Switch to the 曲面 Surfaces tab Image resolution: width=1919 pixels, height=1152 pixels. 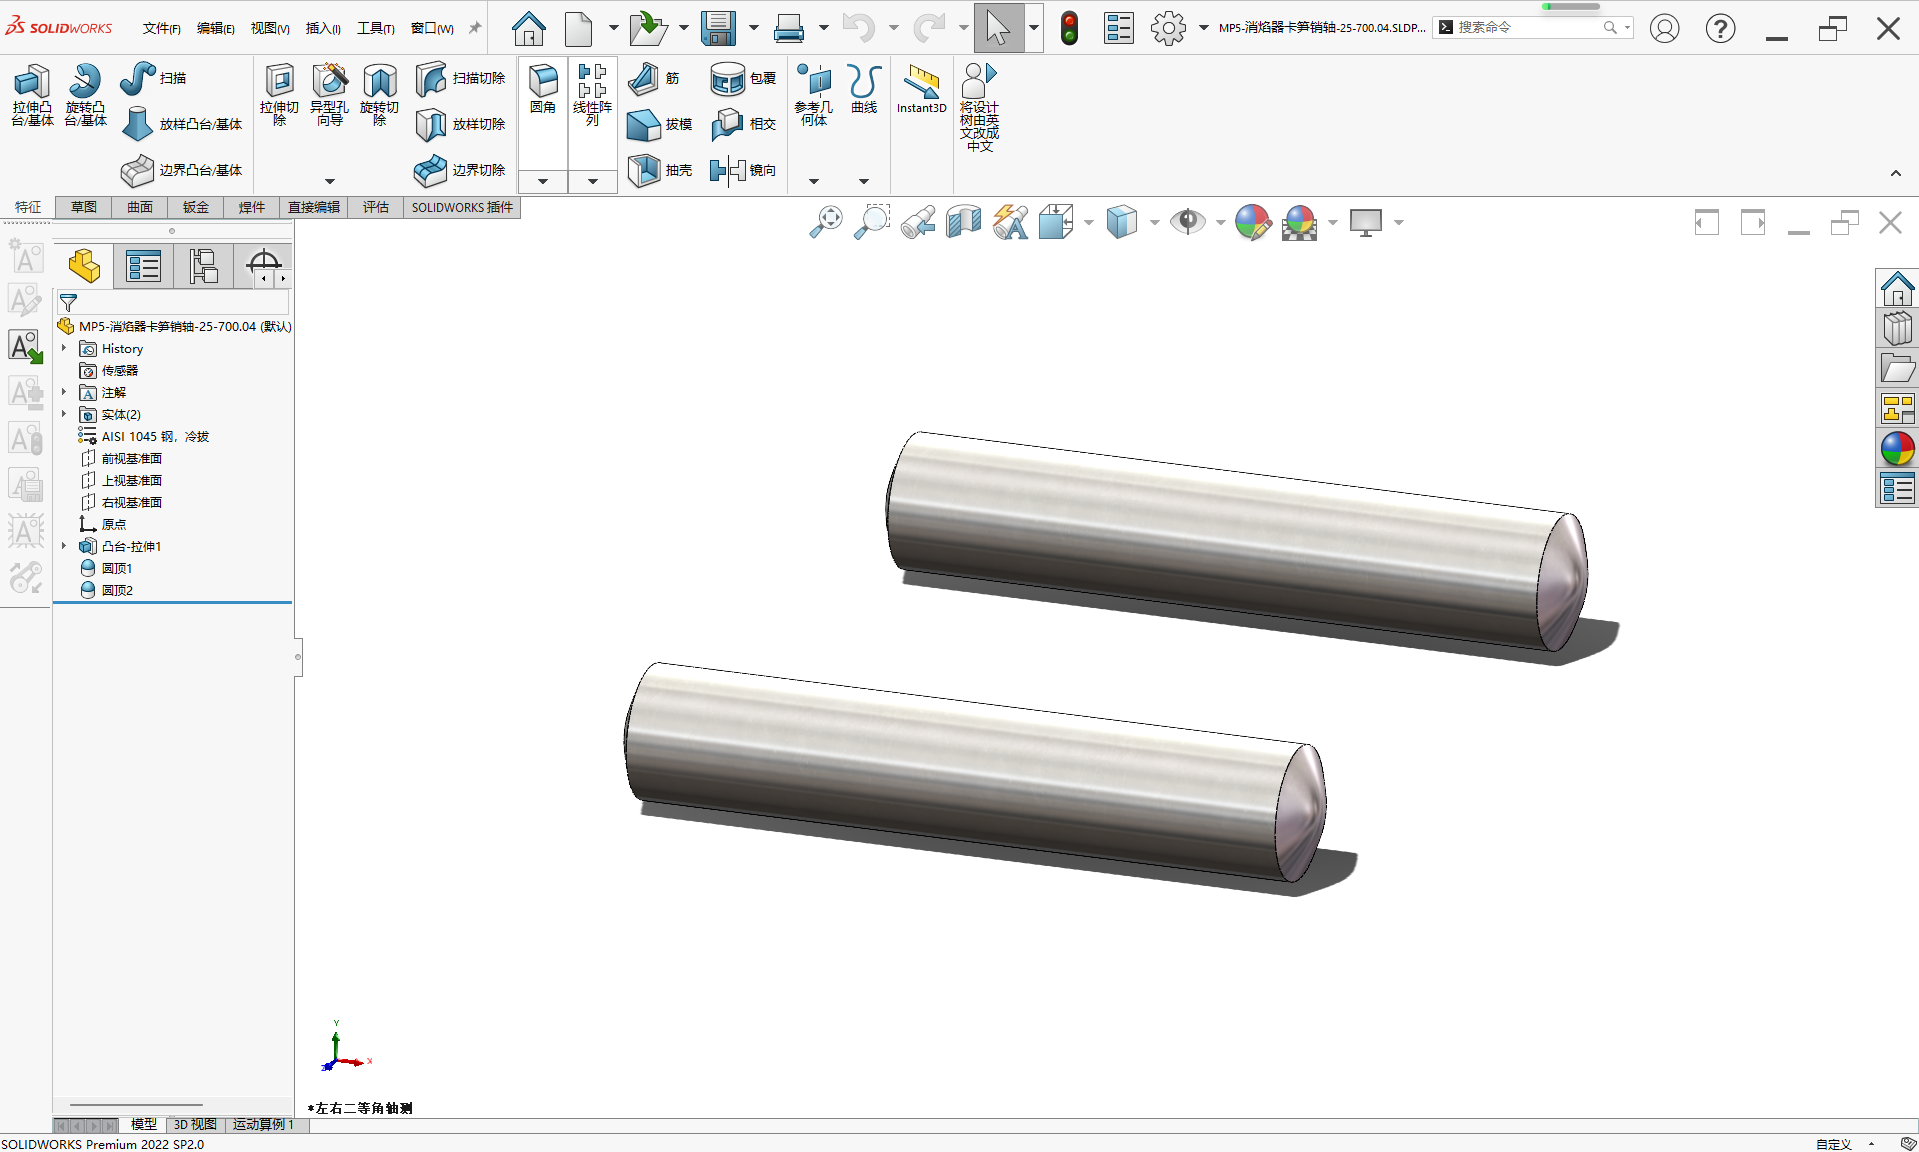[x=140, y=207]
